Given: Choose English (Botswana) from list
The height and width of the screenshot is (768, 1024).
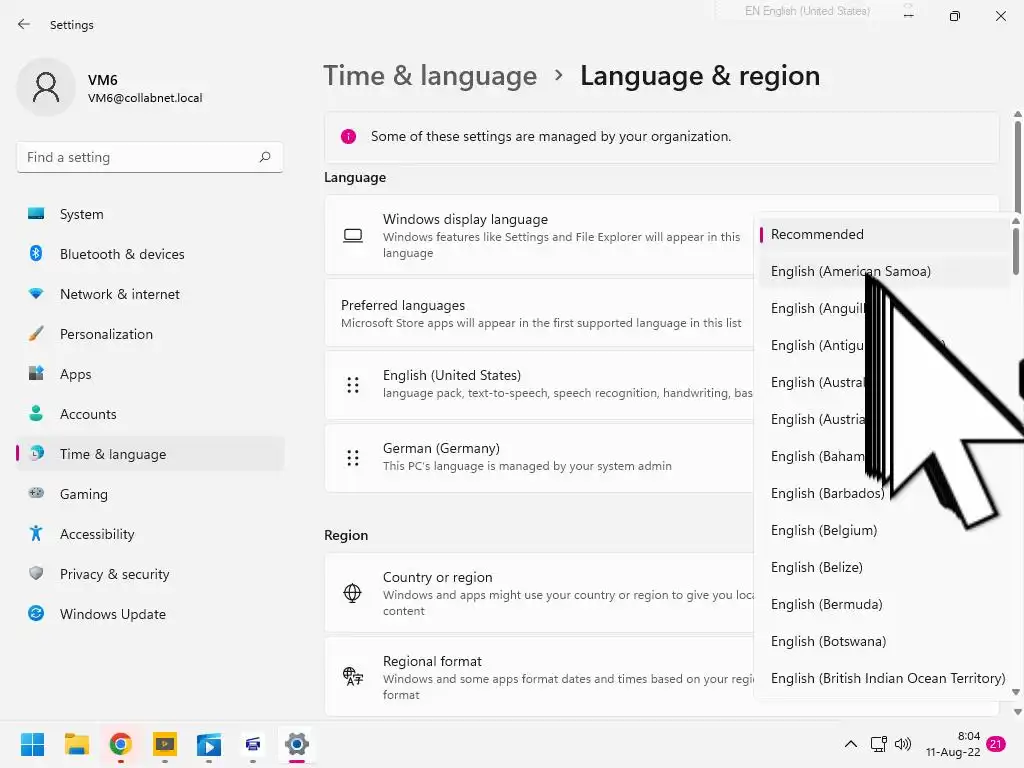Looking at the screenshot, I should tap(884, 641).
